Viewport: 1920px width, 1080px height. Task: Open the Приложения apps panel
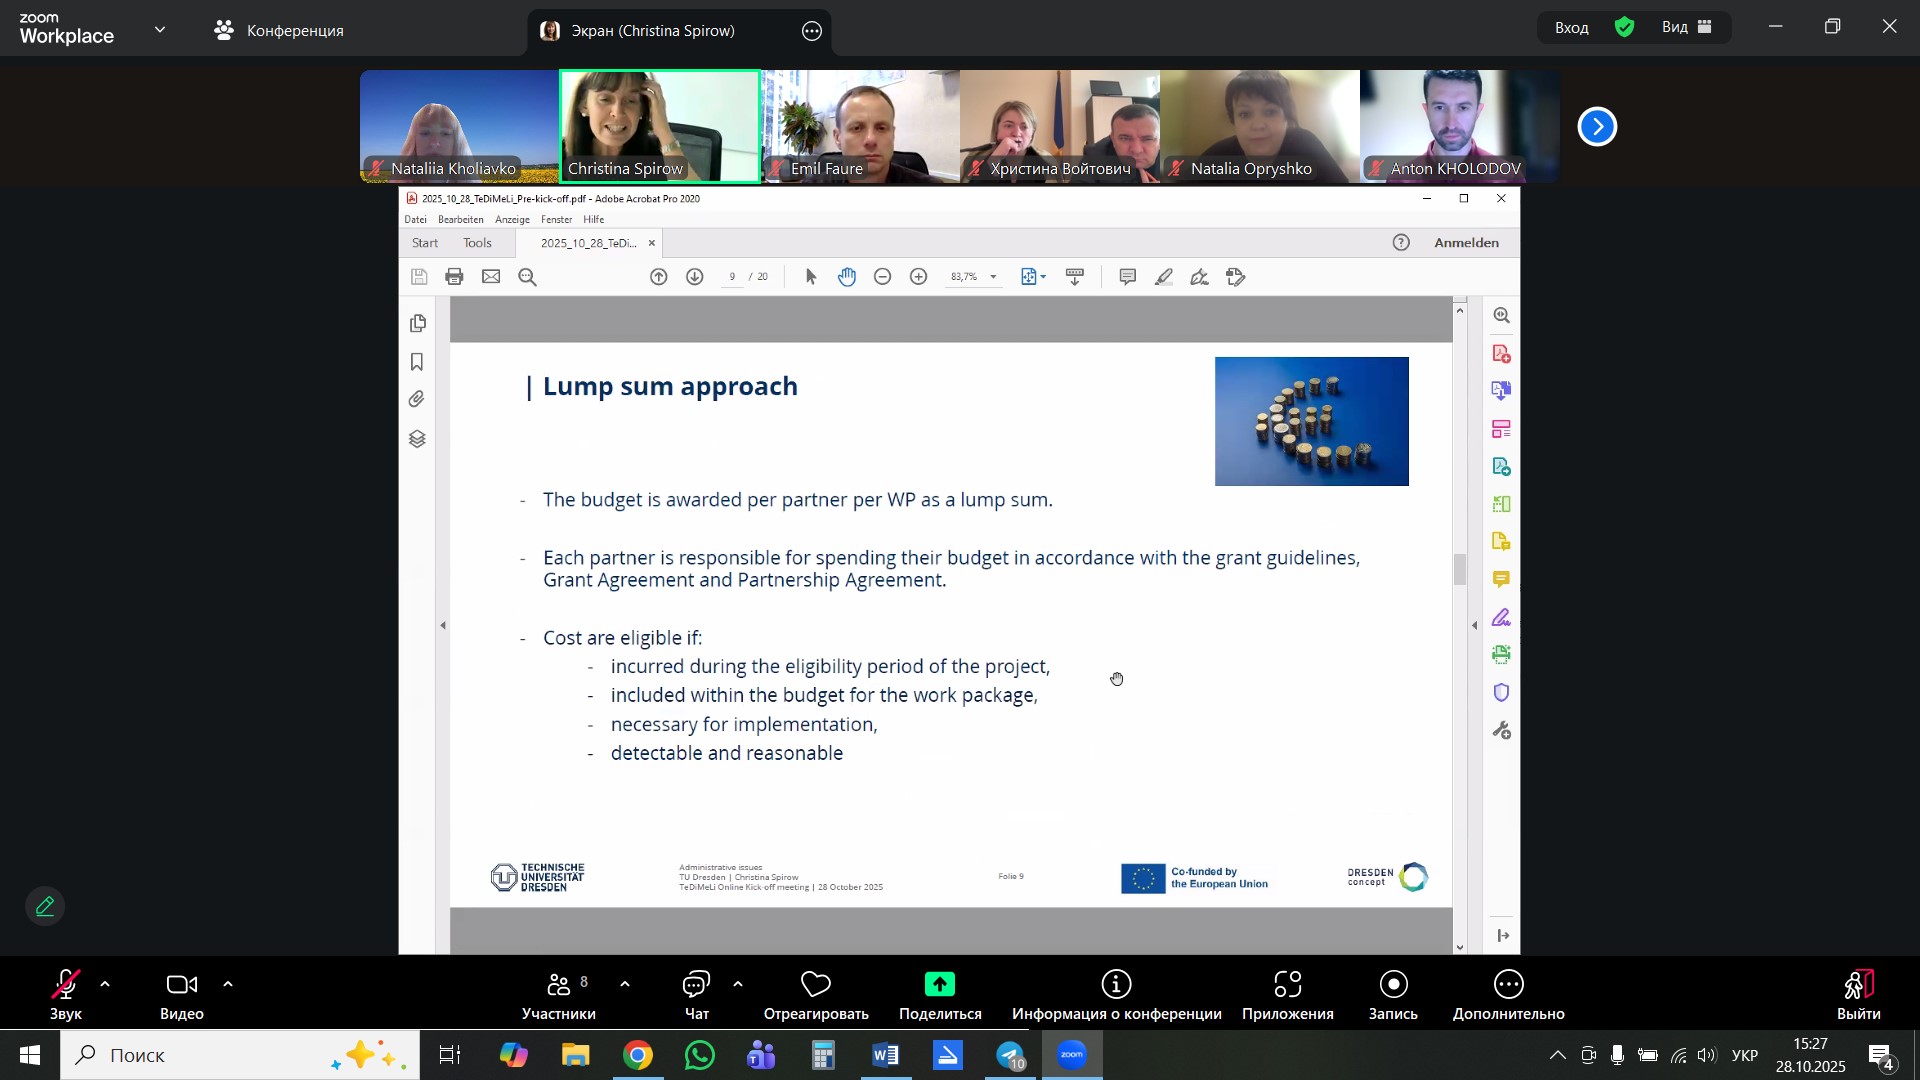pos(1287,994)
